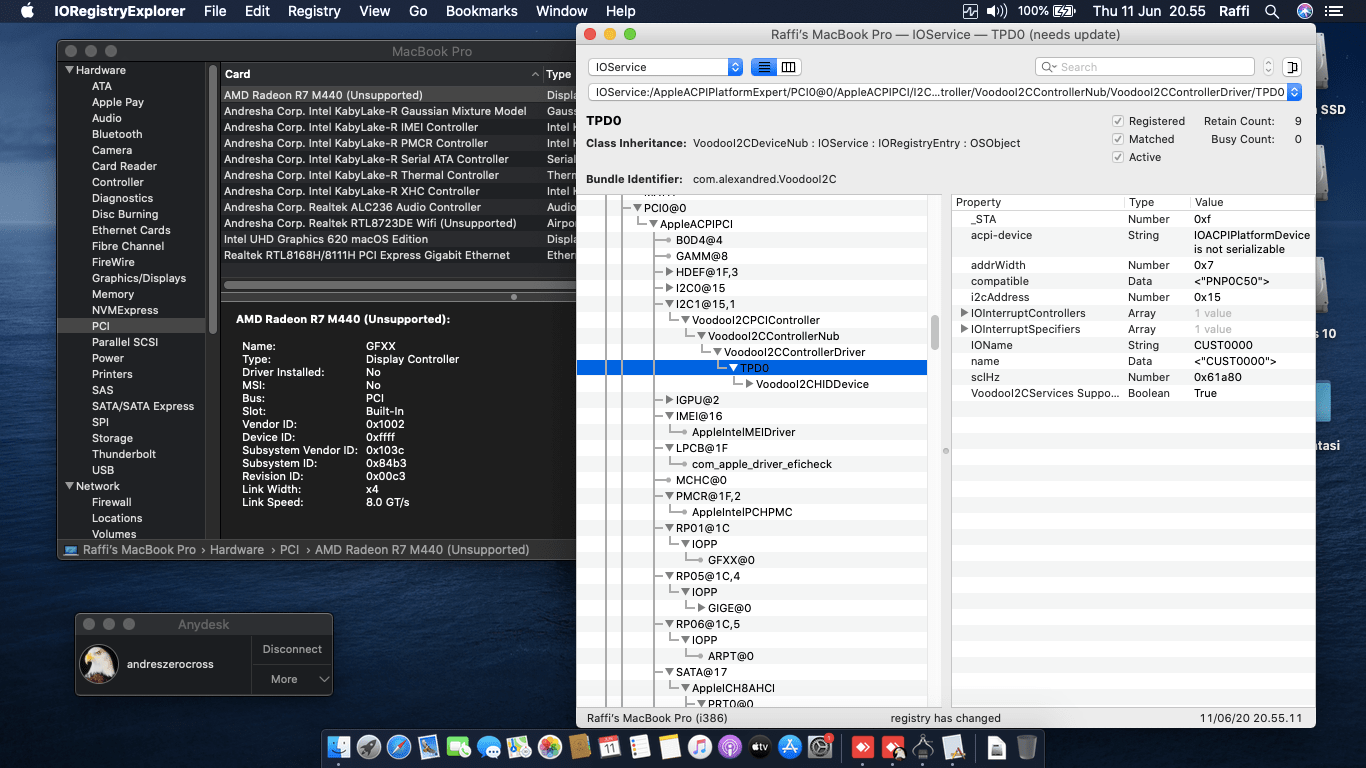Select Thunderbolt in System Information sidebar
Image resolution: width=1366 pixels, height=768 pixels.
click(x=124, y=454)
